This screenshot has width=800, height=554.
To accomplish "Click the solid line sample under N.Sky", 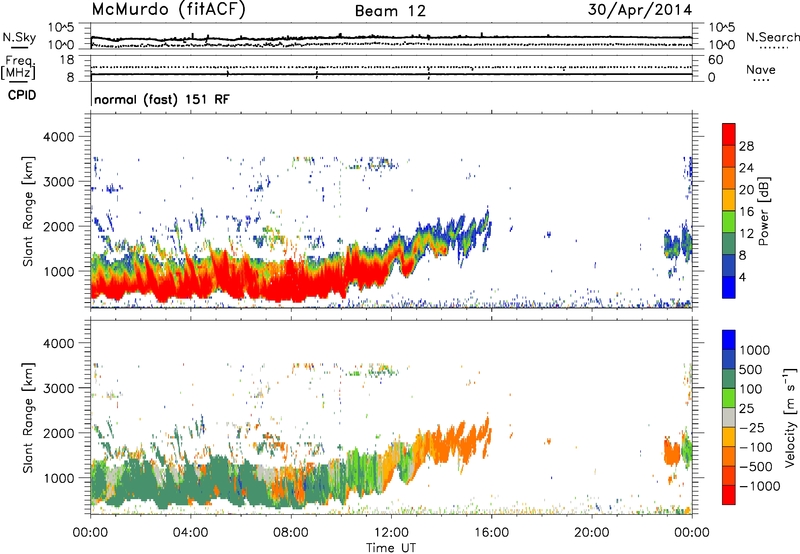I will coord(19,47).
